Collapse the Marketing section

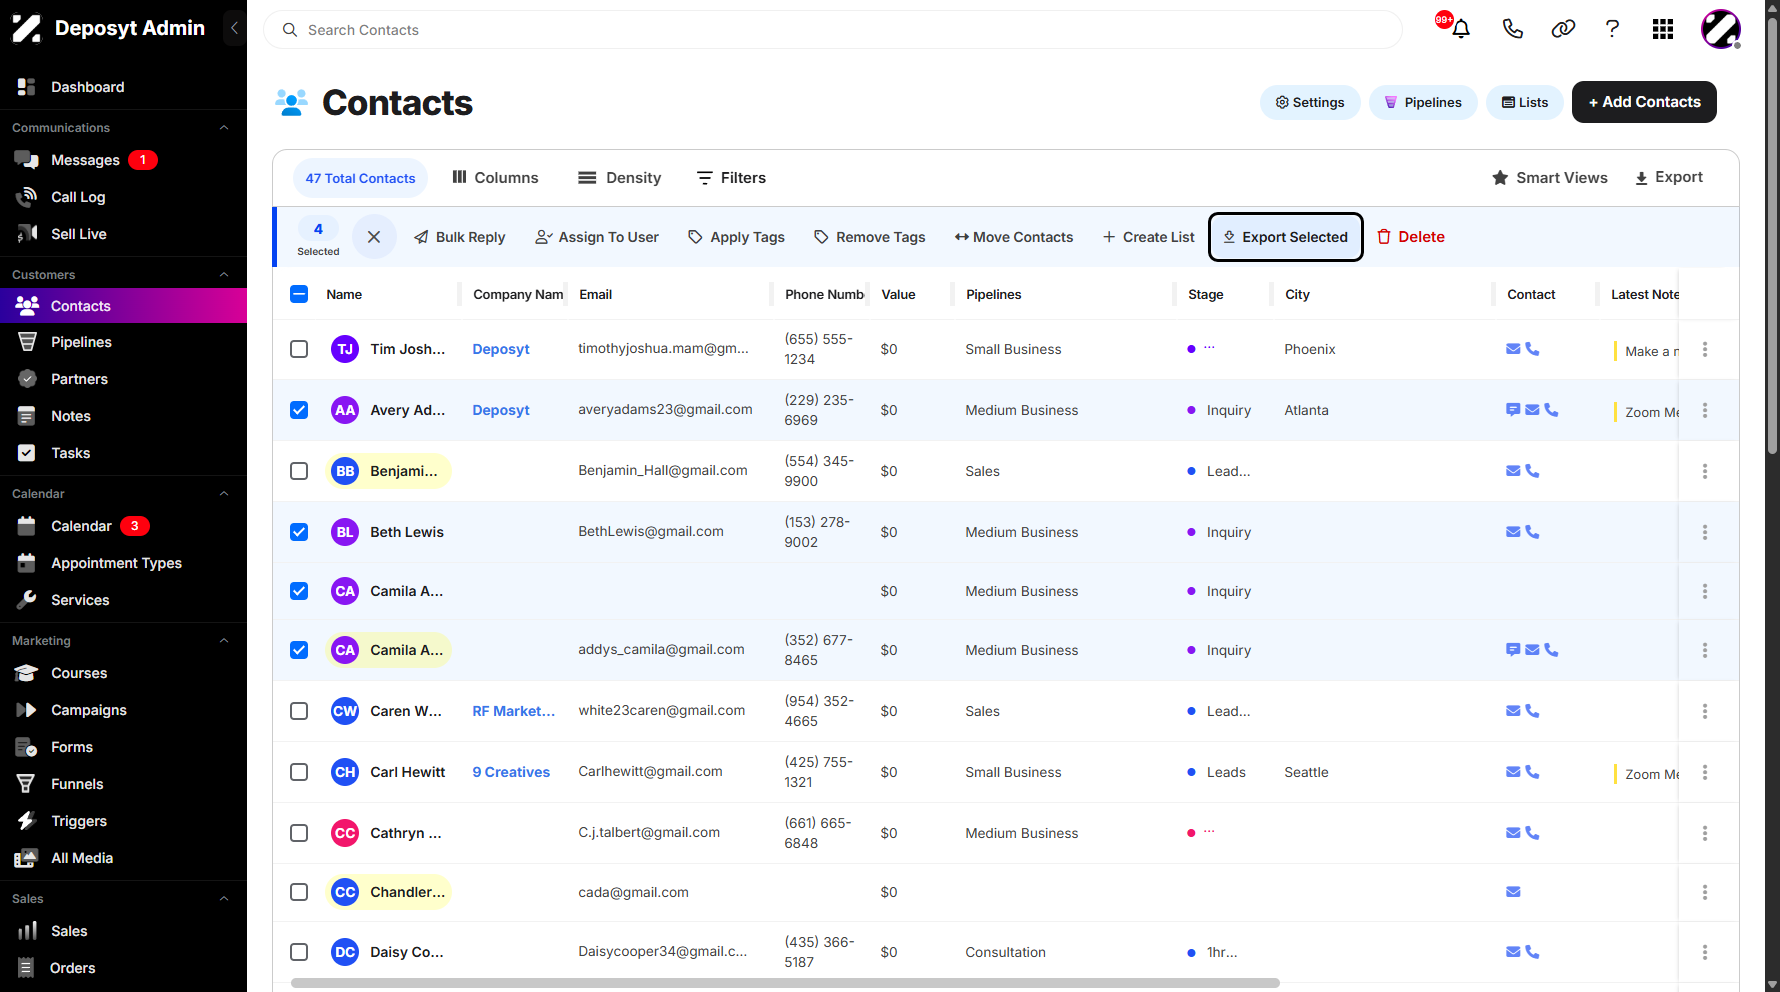pos(224,641)
